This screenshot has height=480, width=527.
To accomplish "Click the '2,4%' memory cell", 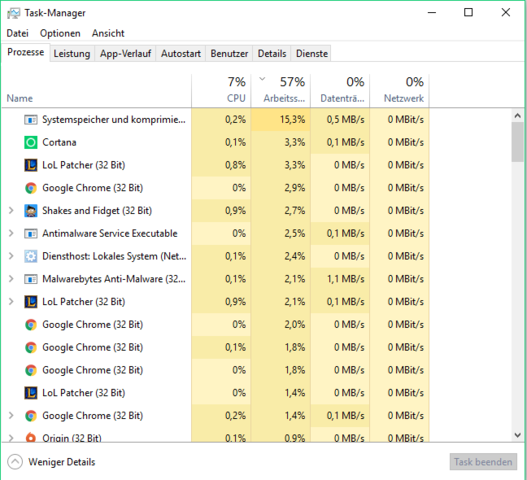I will click(281, 256).
